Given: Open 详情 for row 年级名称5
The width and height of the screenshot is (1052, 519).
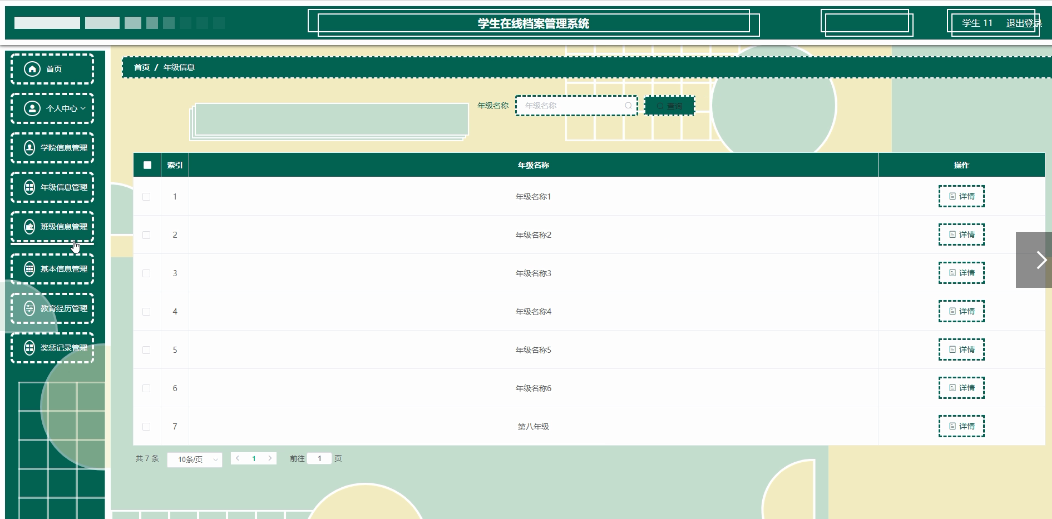Looking at the screenshot, I should coord(961,350).
